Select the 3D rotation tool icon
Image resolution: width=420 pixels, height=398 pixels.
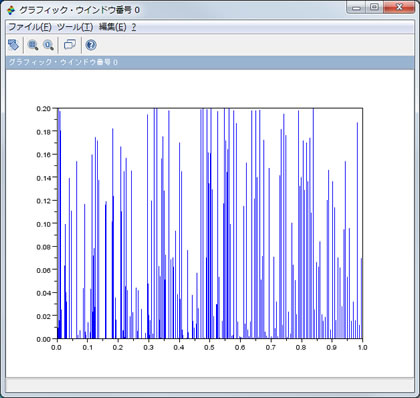[x=13, y=45]
